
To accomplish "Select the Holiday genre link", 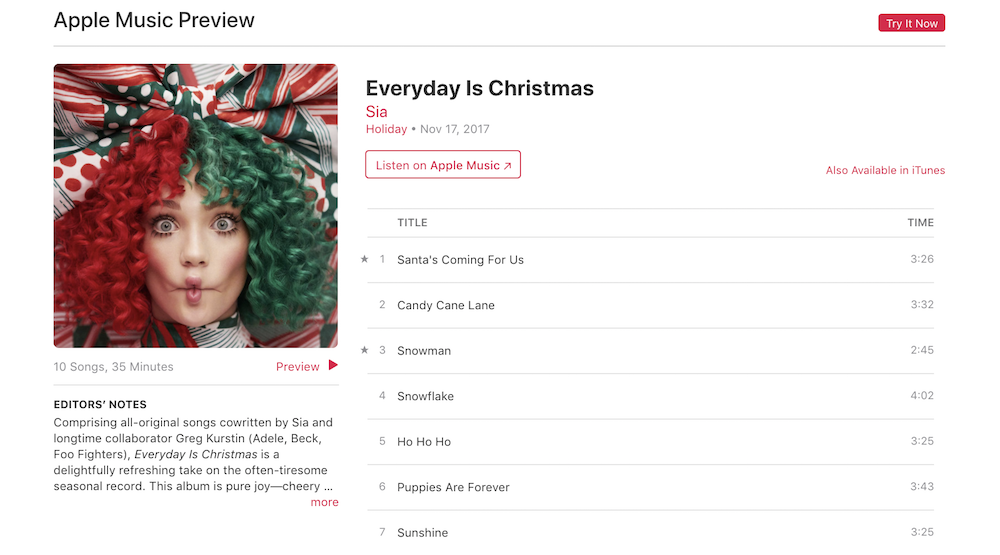I will (386, 129).
